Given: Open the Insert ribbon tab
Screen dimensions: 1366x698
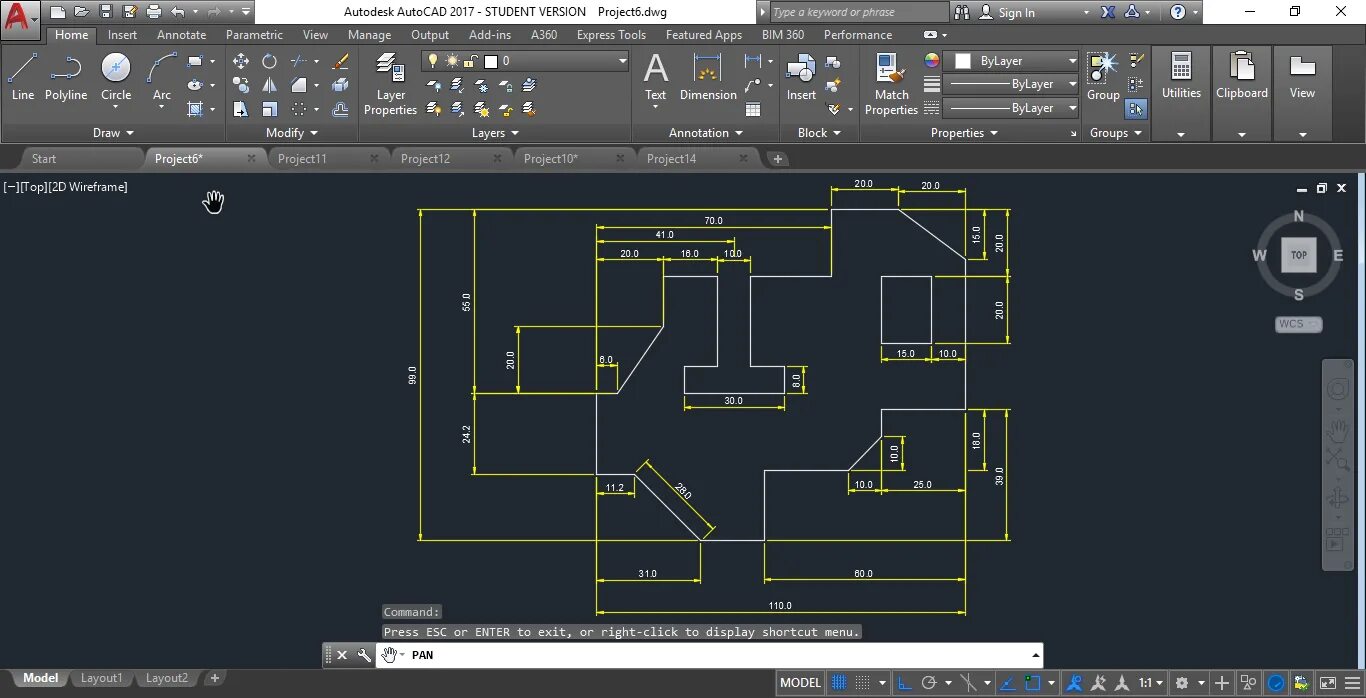Looking at the screenshot, I should [x=123, y=34].
